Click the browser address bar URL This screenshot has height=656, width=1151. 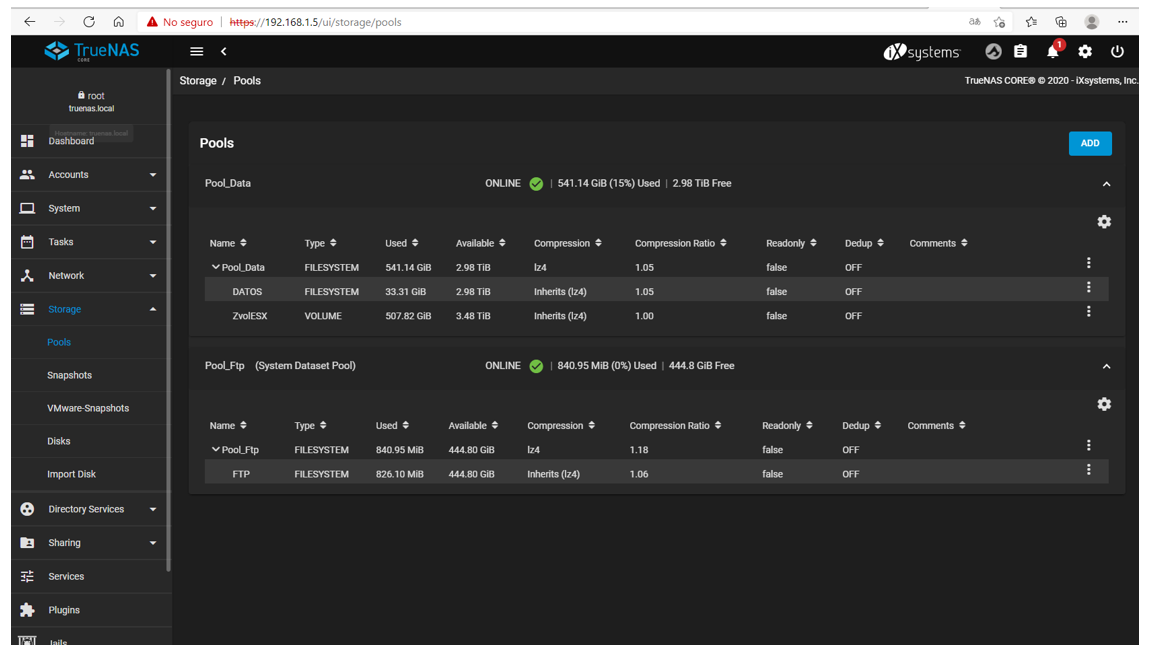pos(316,22)
